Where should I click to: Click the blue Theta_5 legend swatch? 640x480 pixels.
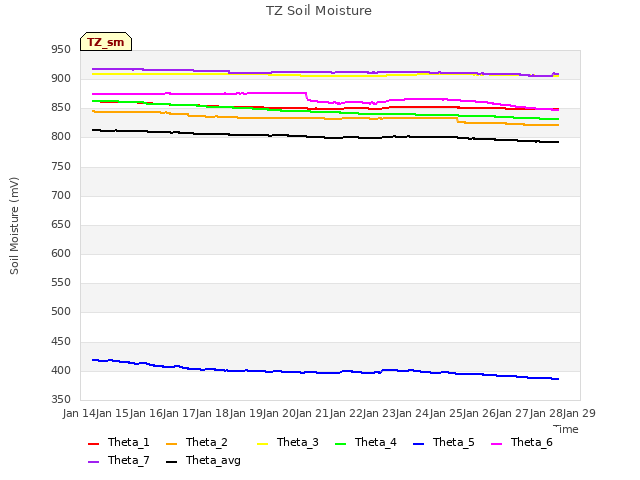(x=418, y=444)
